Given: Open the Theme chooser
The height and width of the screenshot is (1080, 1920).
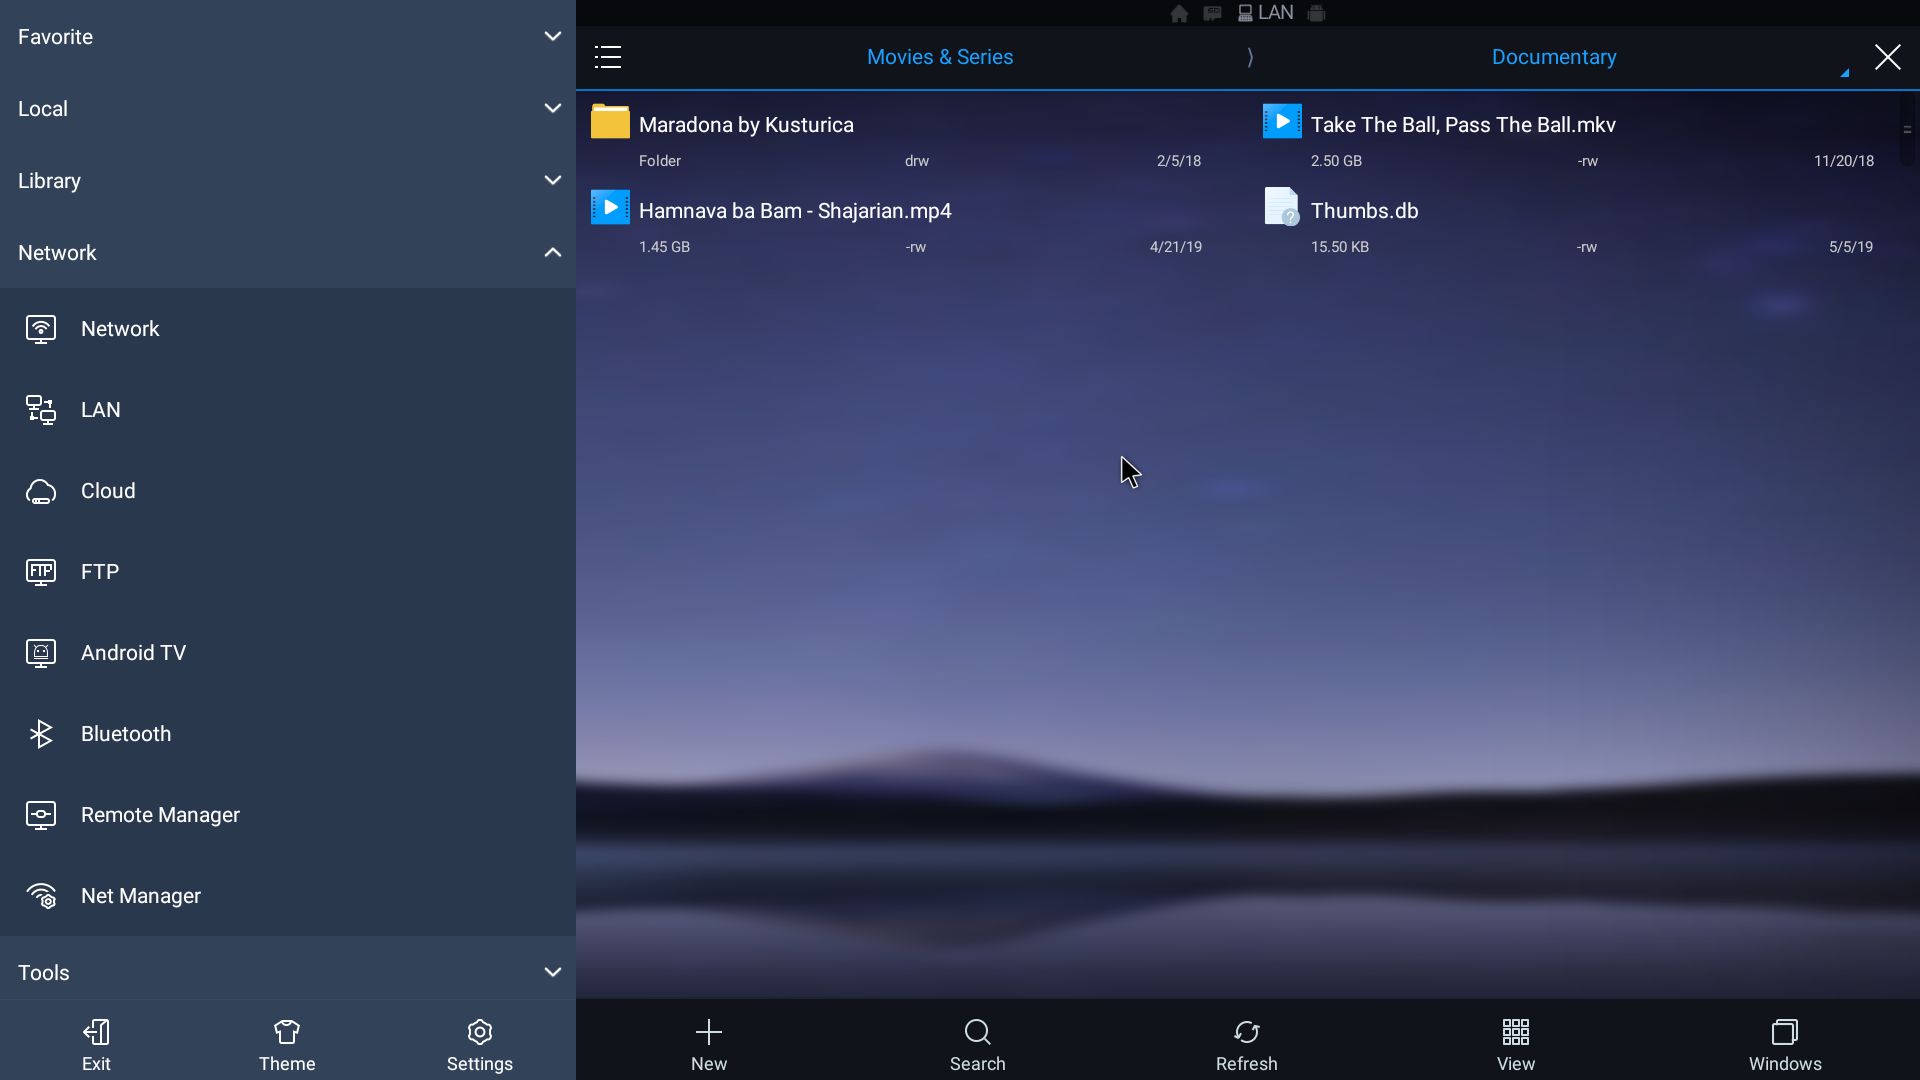Looking at the screenshot, I should pyautogui.click(x=287, y=1043).
